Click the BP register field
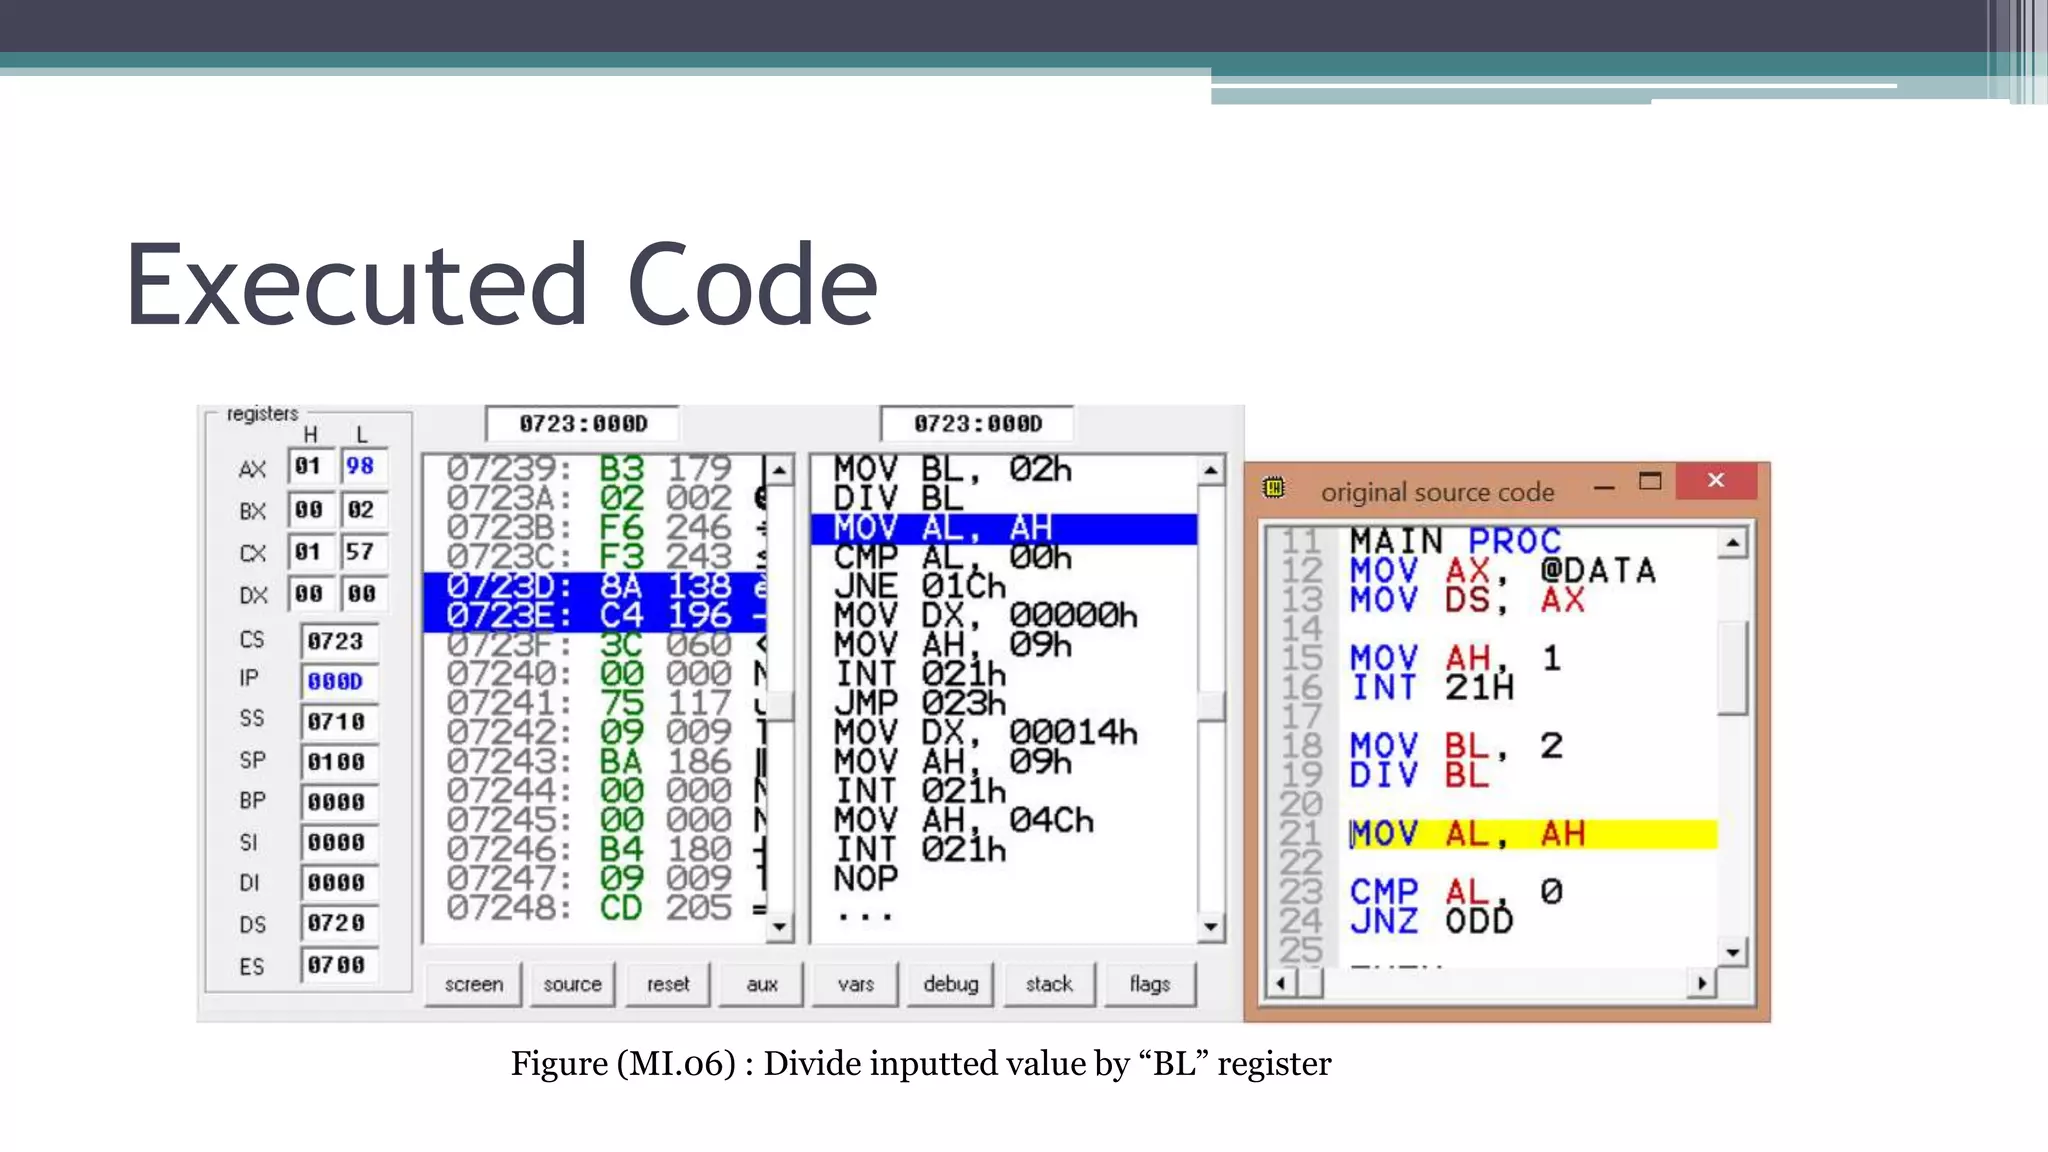Image resolution: width=2048 pixels, height=1152 pixels. (338, 801)
